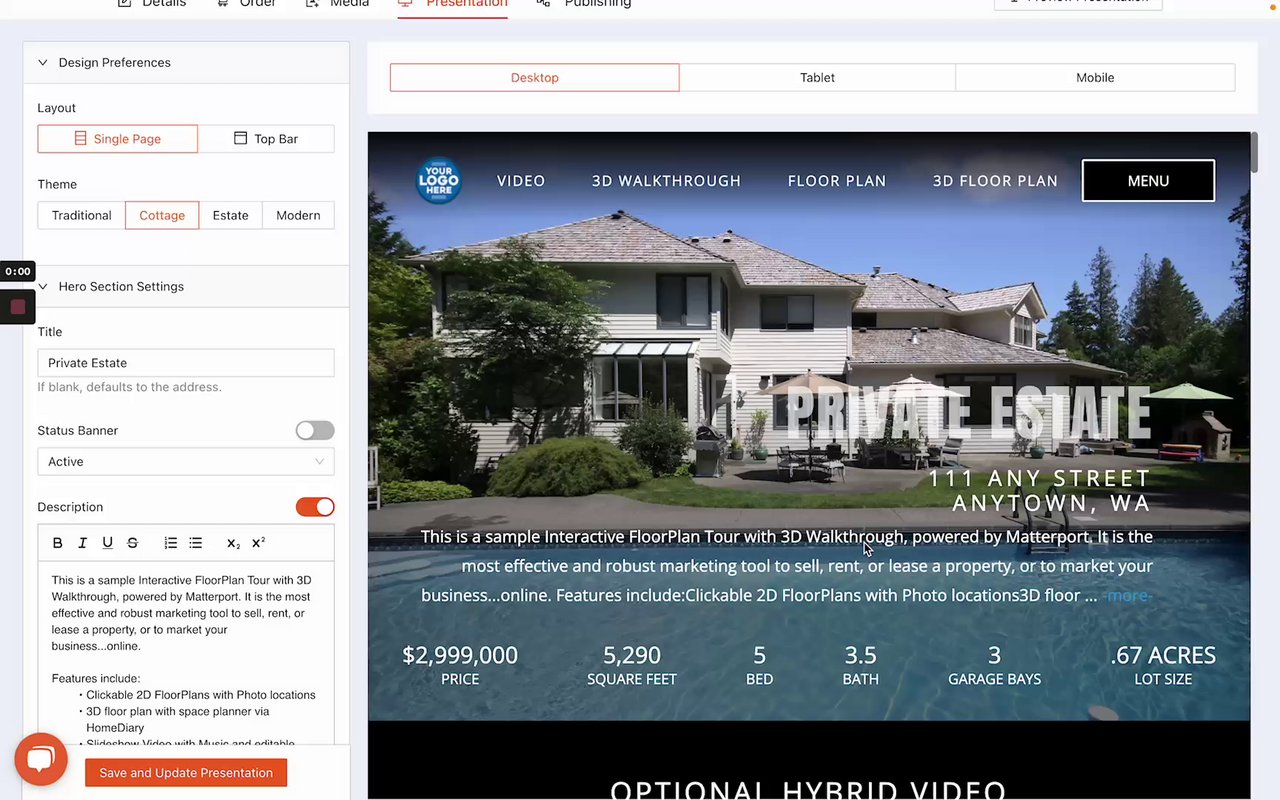Select the Top Bar layout

266,139
